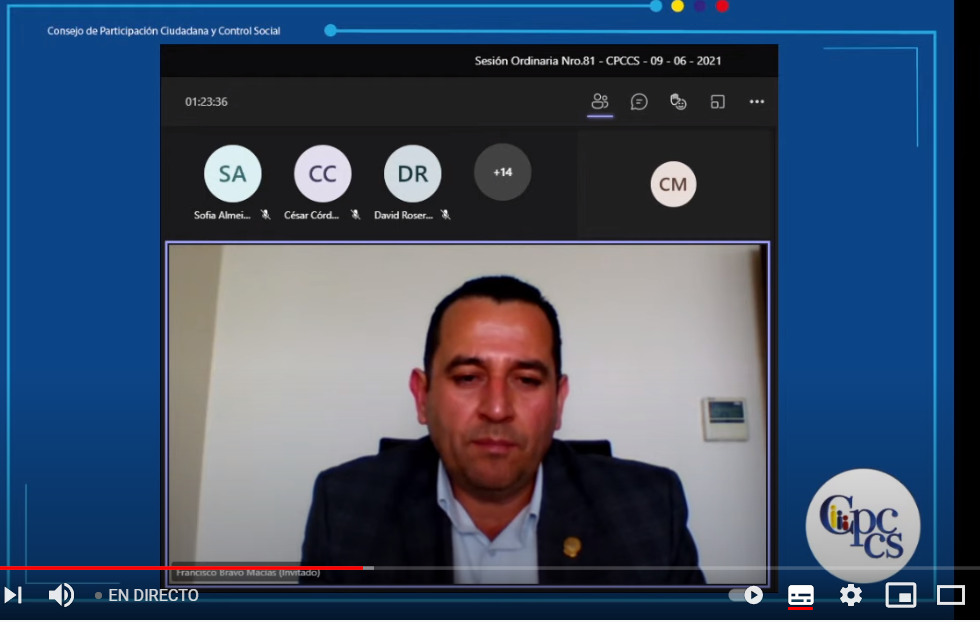The width and height of the screenshot is (980, 622).
Task: Click David Roser... muted microphone icon
Action: point(446,214)
